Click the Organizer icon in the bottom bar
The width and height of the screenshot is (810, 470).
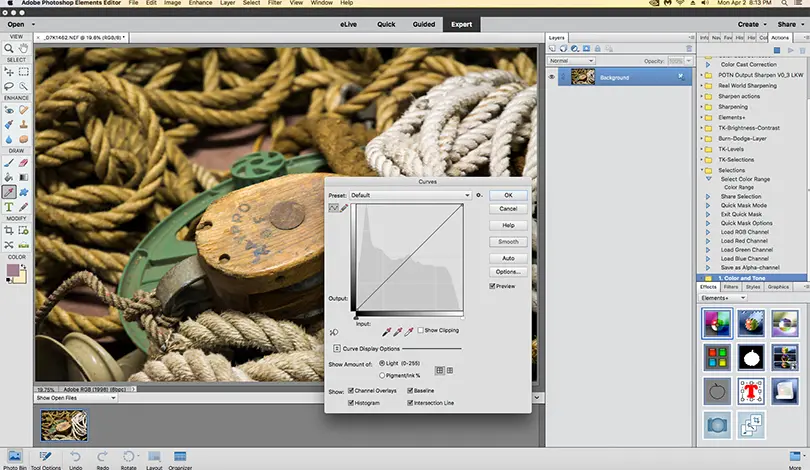pos(181,457)
